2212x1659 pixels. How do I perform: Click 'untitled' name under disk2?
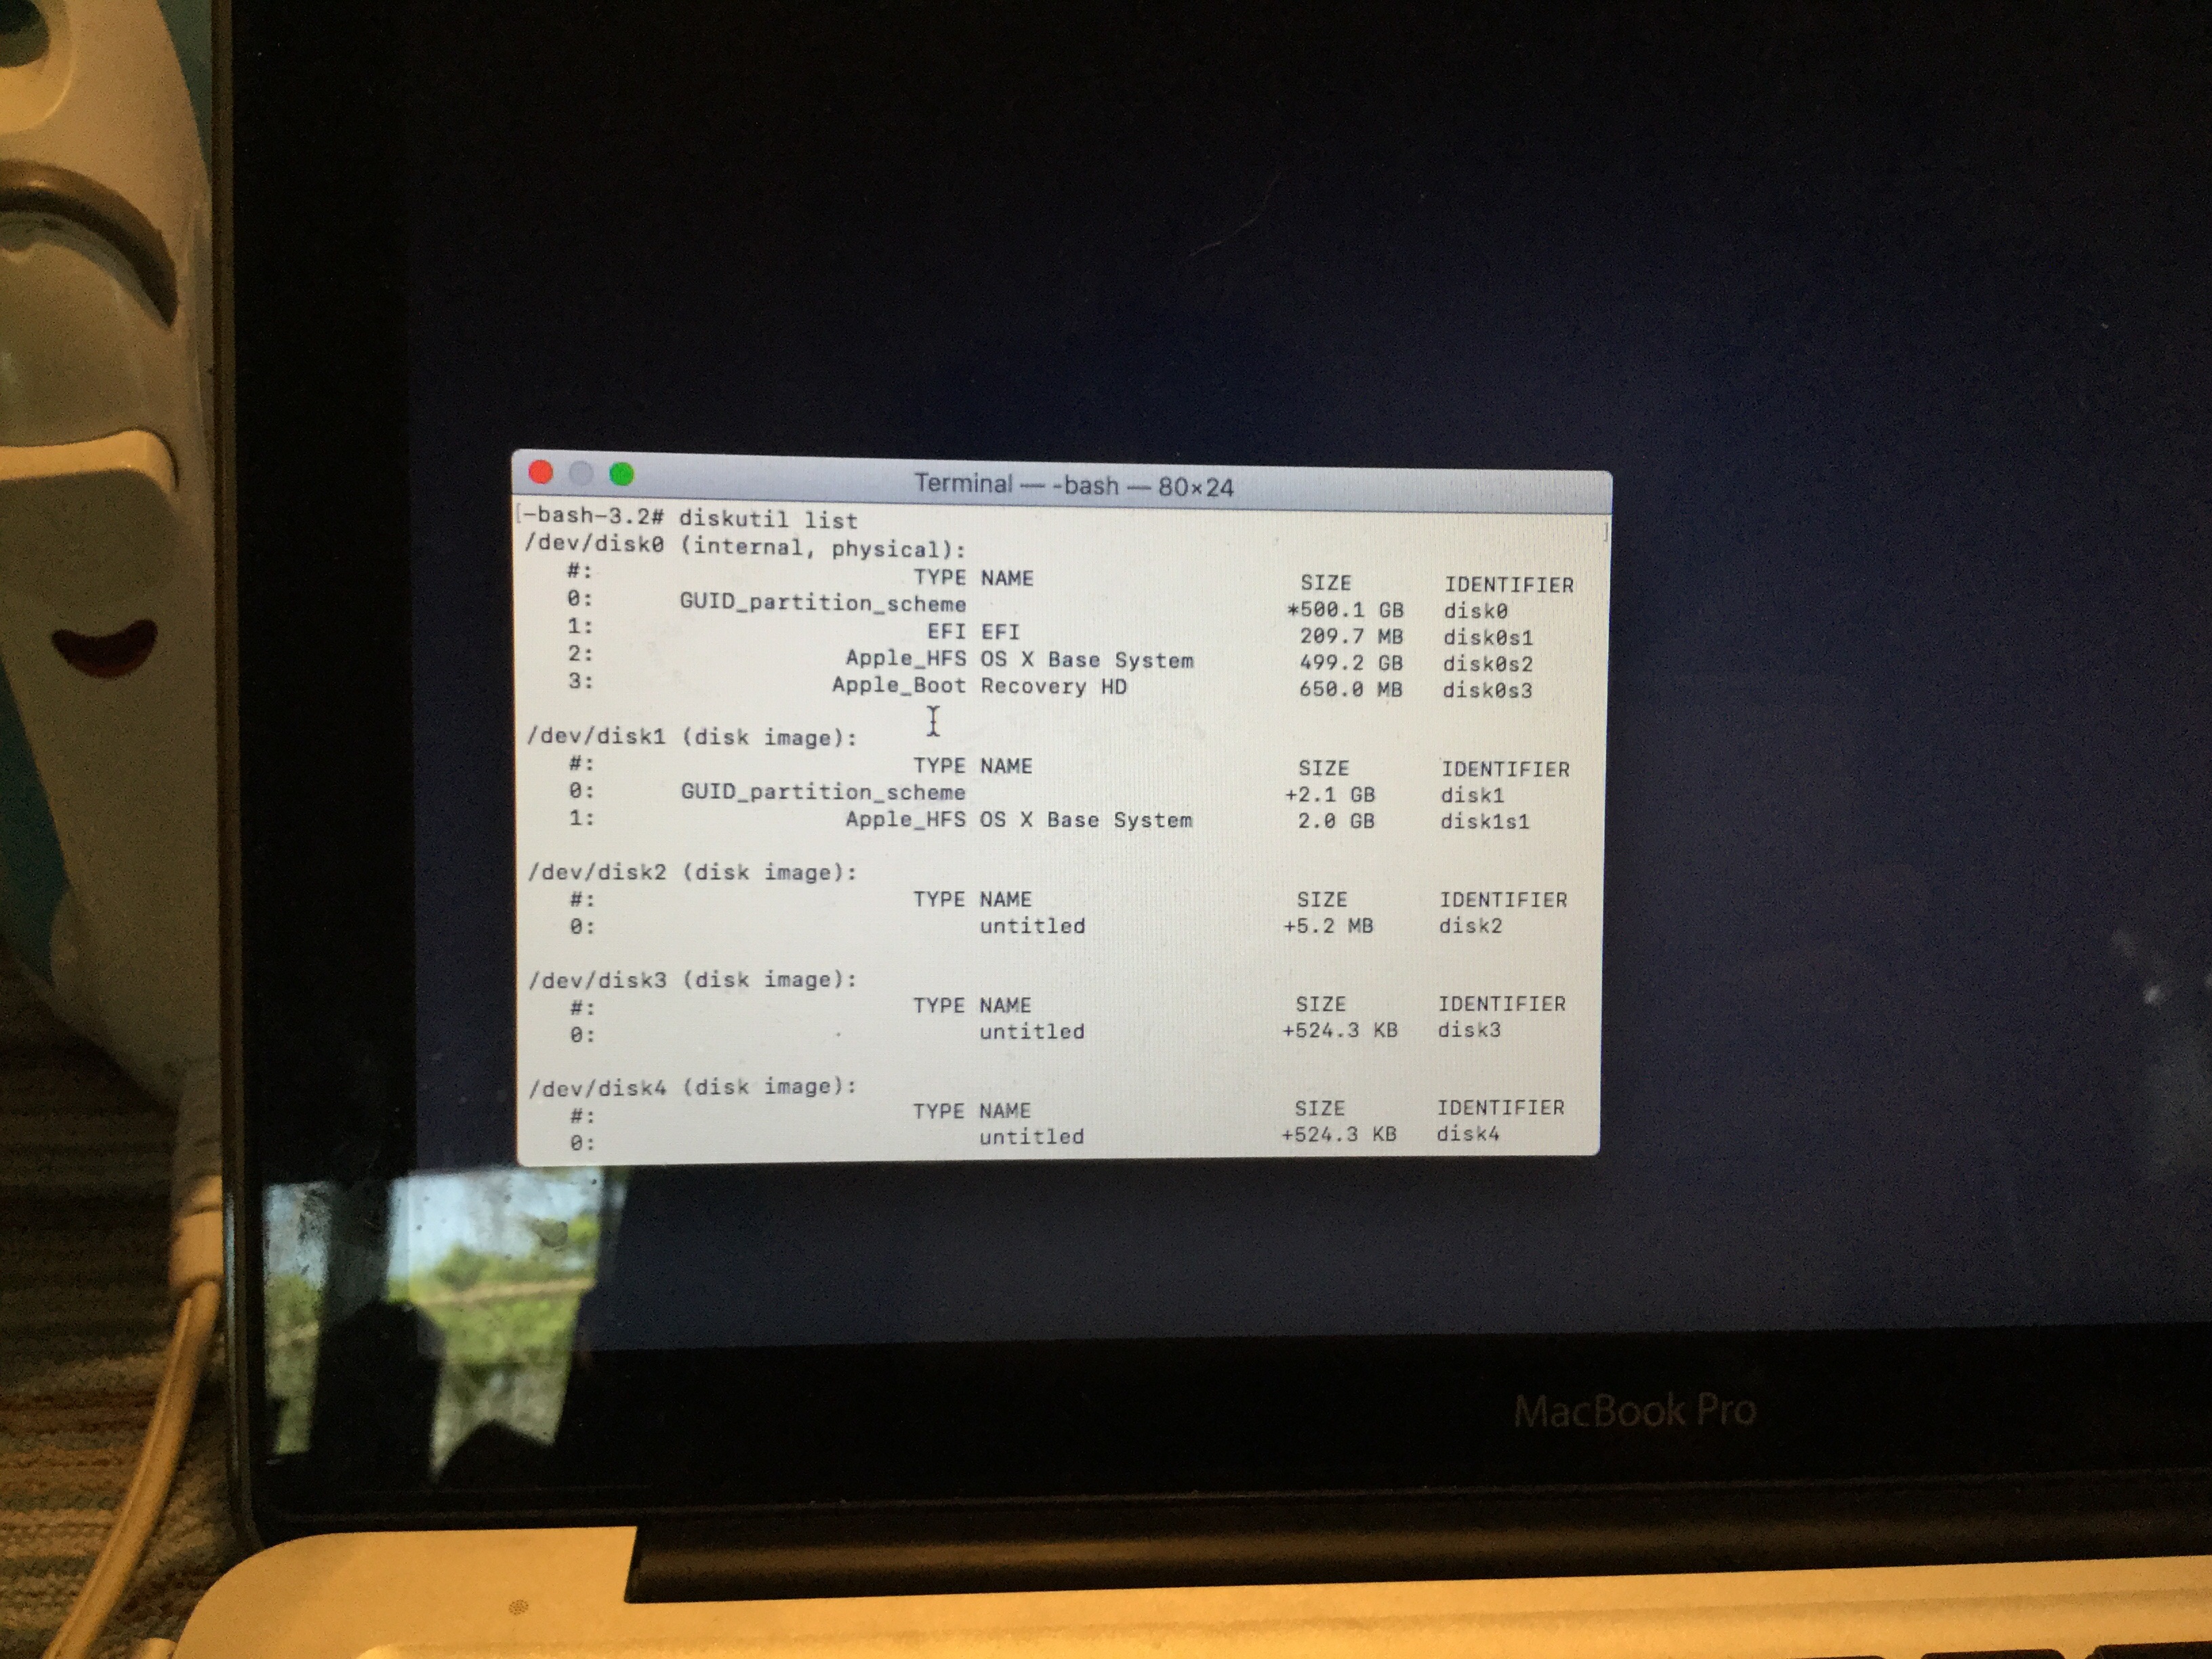pyautogui.click(x=1032, y=926)
